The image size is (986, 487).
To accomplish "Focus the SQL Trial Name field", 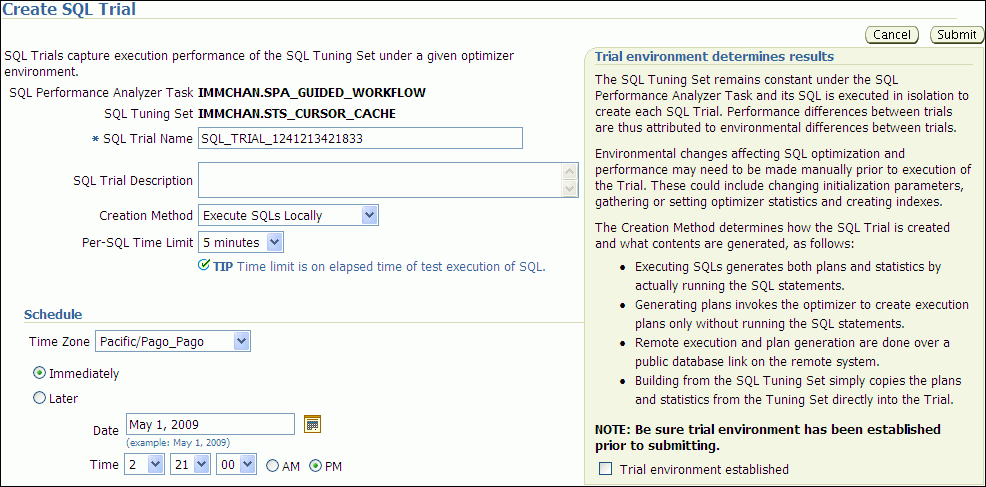I will (x=360, y=138).
